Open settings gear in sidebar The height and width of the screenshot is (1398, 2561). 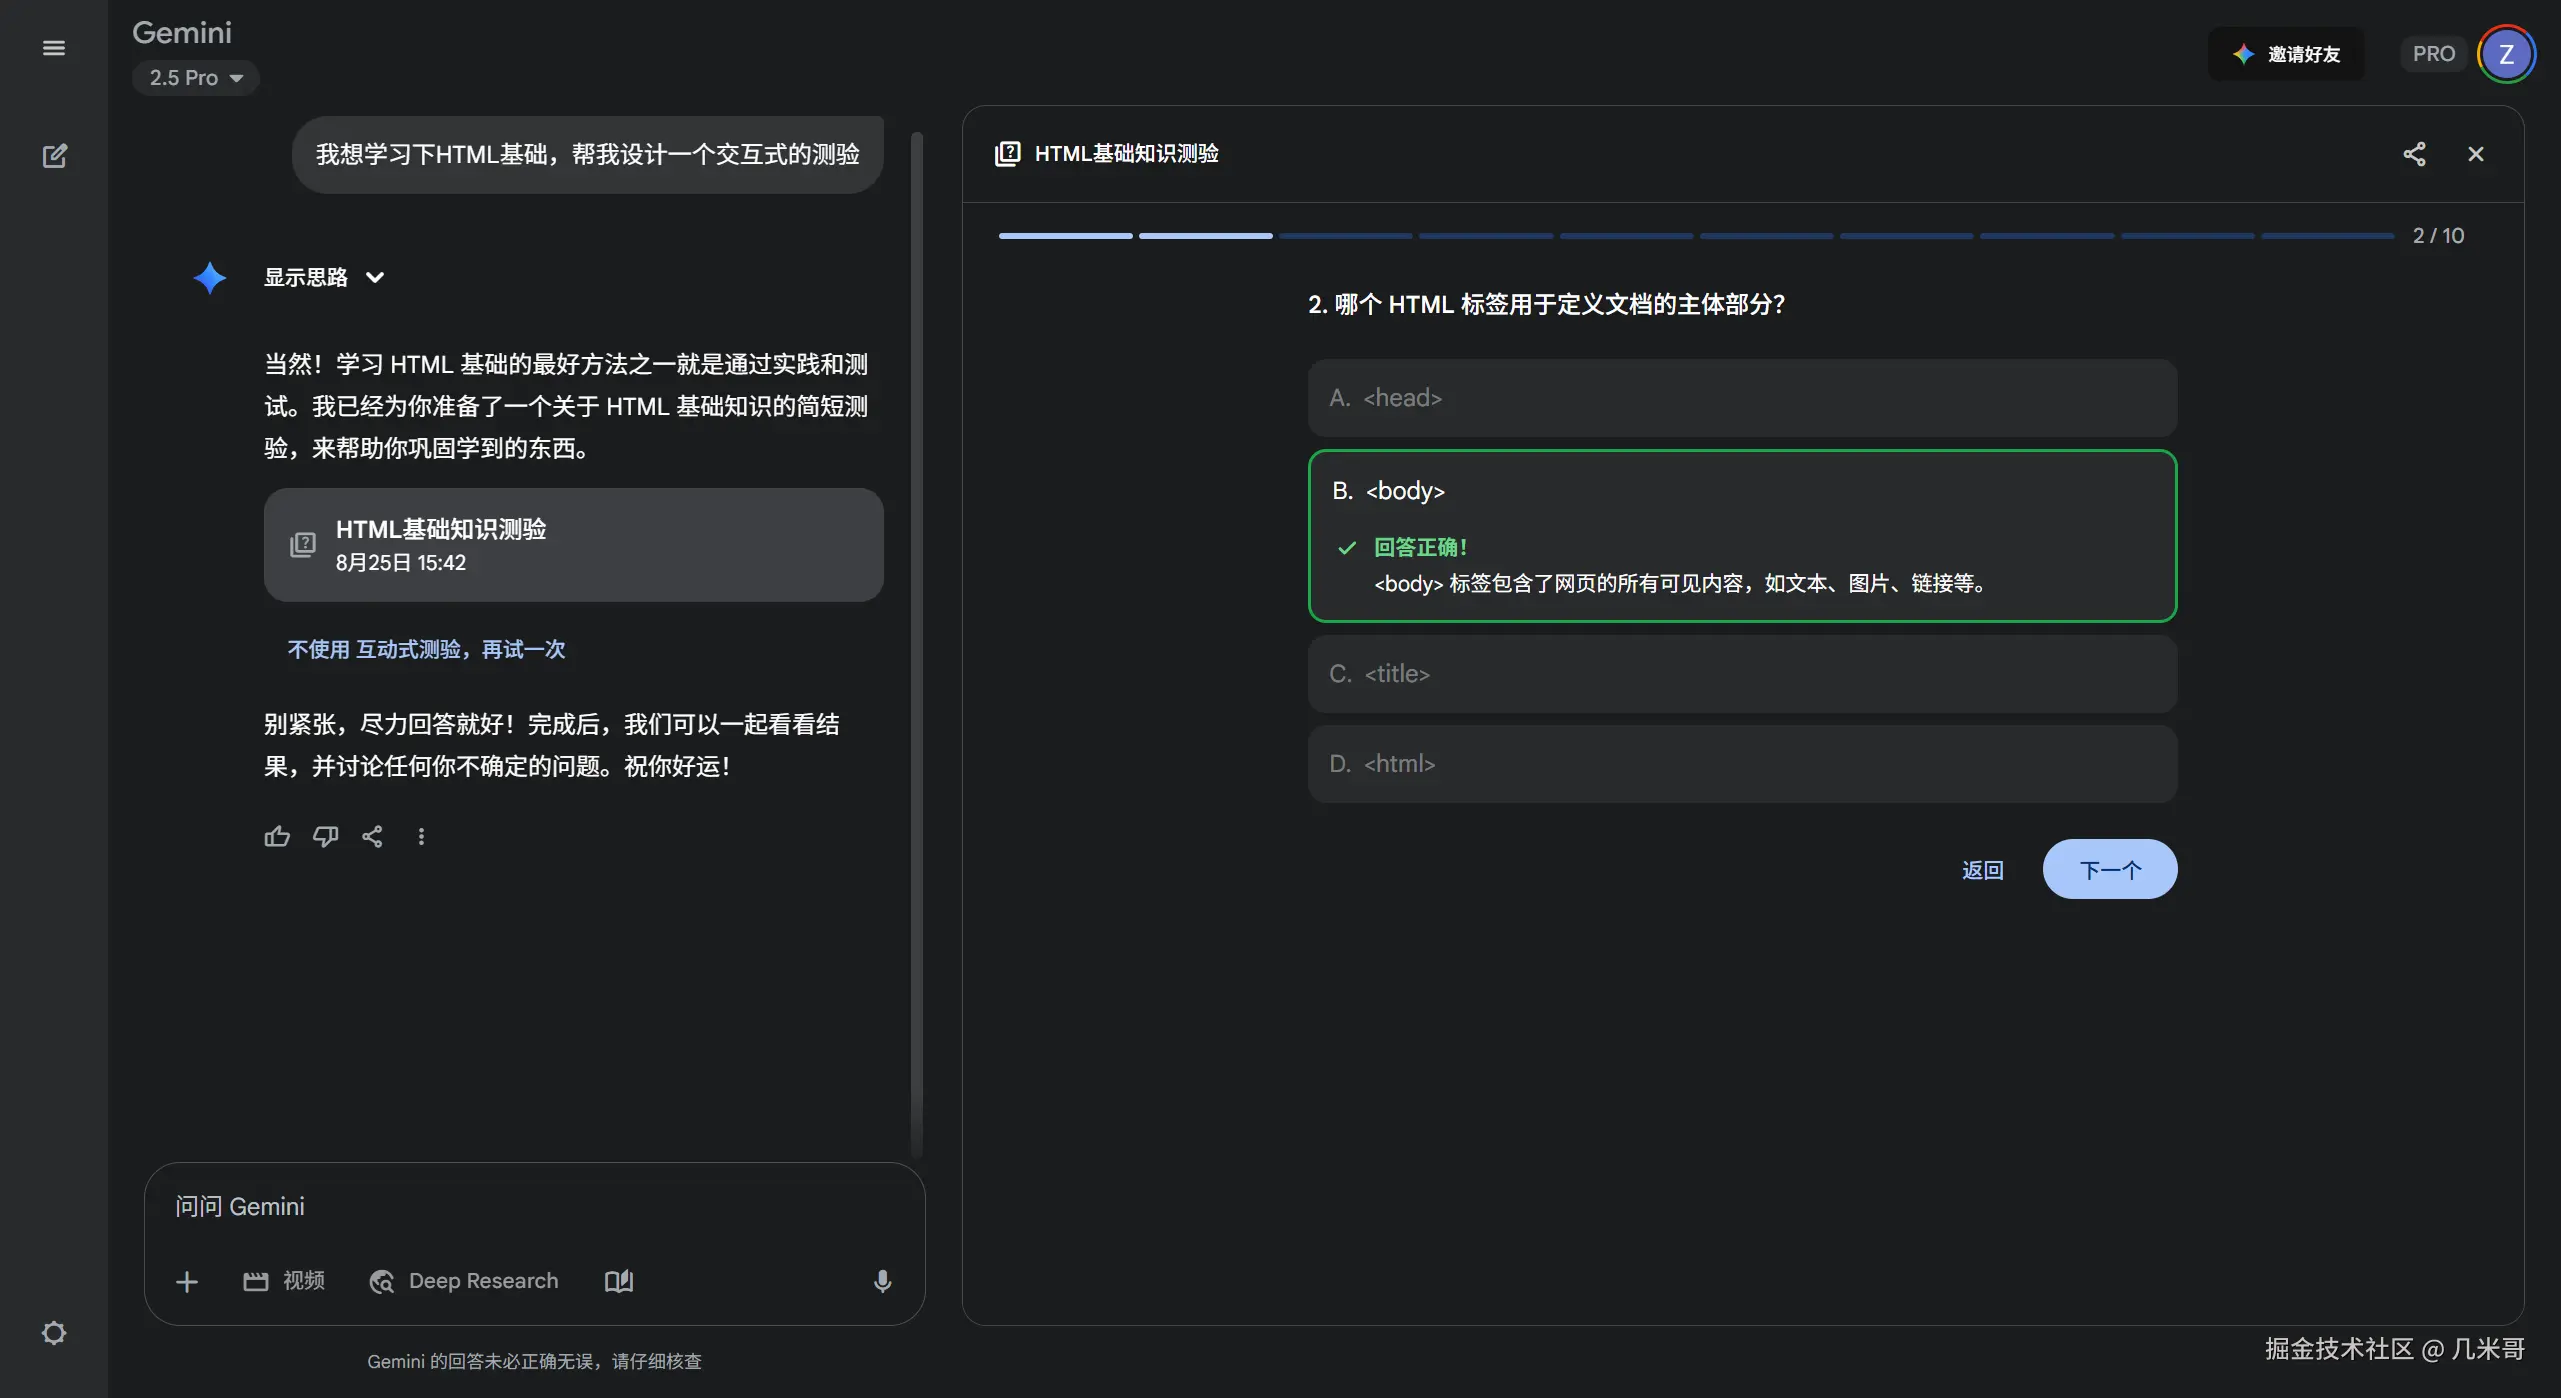click(54, 1333)
